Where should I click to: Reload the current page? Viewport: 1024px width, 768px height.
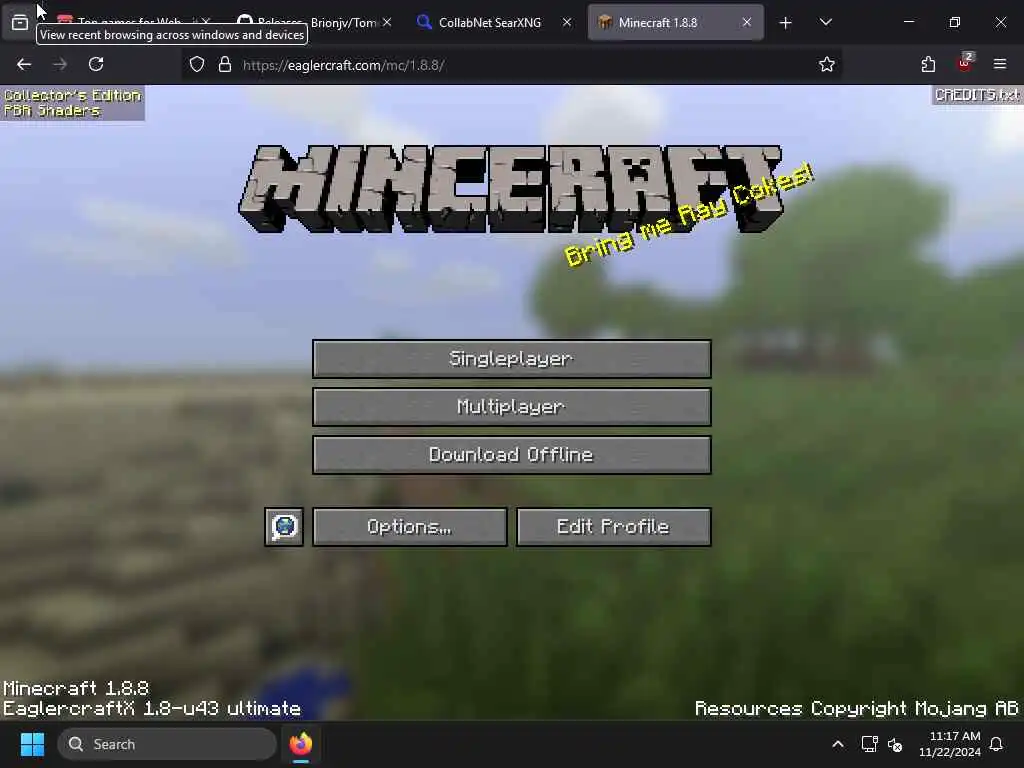(x=96, y=64)
